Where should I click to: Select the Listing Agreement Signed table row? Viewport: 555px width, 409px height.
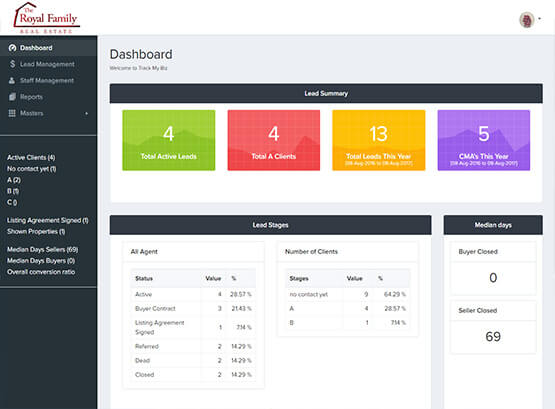click(x=193, y=327)
